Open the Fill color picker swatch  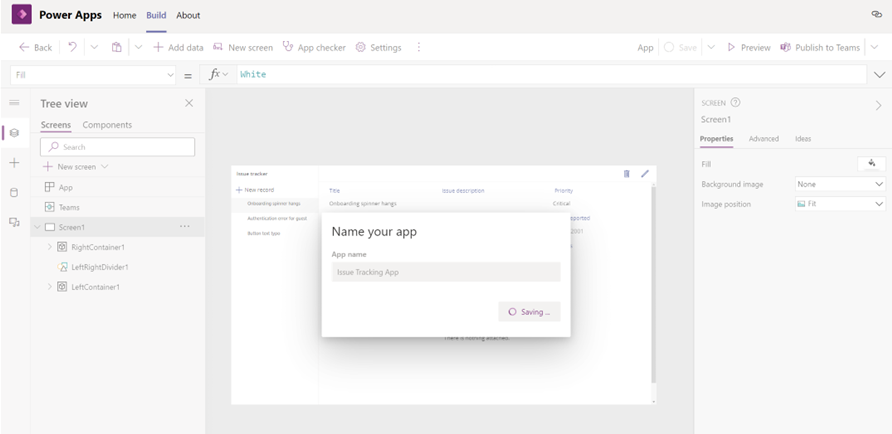[872, 164]
